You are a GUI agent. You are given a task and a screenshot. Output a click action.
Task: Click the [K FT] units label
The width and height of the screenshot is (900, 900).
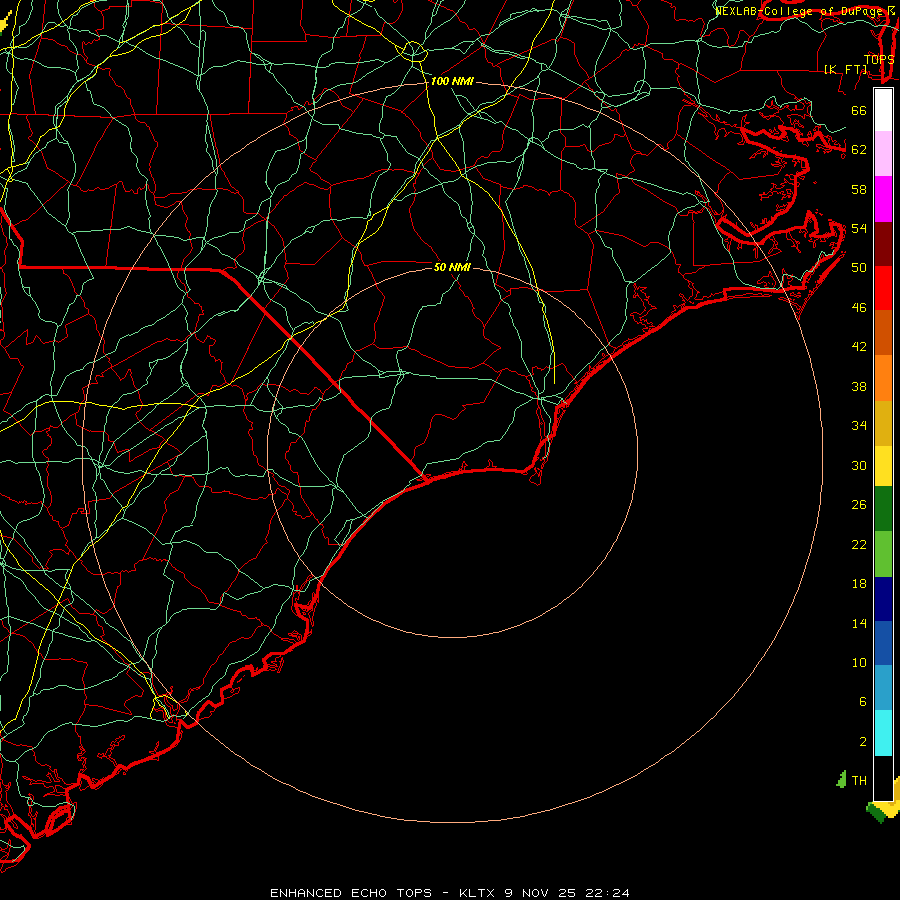[845, 69]
